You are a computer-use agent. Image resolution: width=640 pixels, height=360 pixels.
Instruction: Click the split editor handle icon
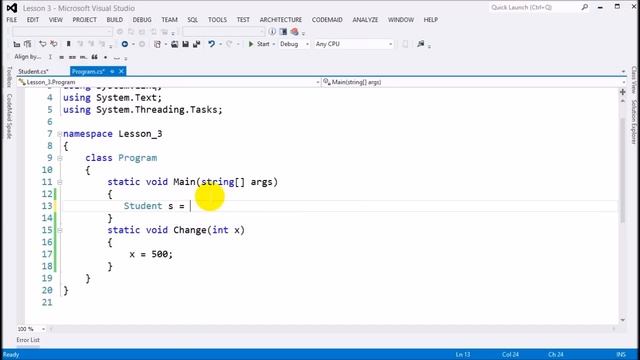click(622, 92)
